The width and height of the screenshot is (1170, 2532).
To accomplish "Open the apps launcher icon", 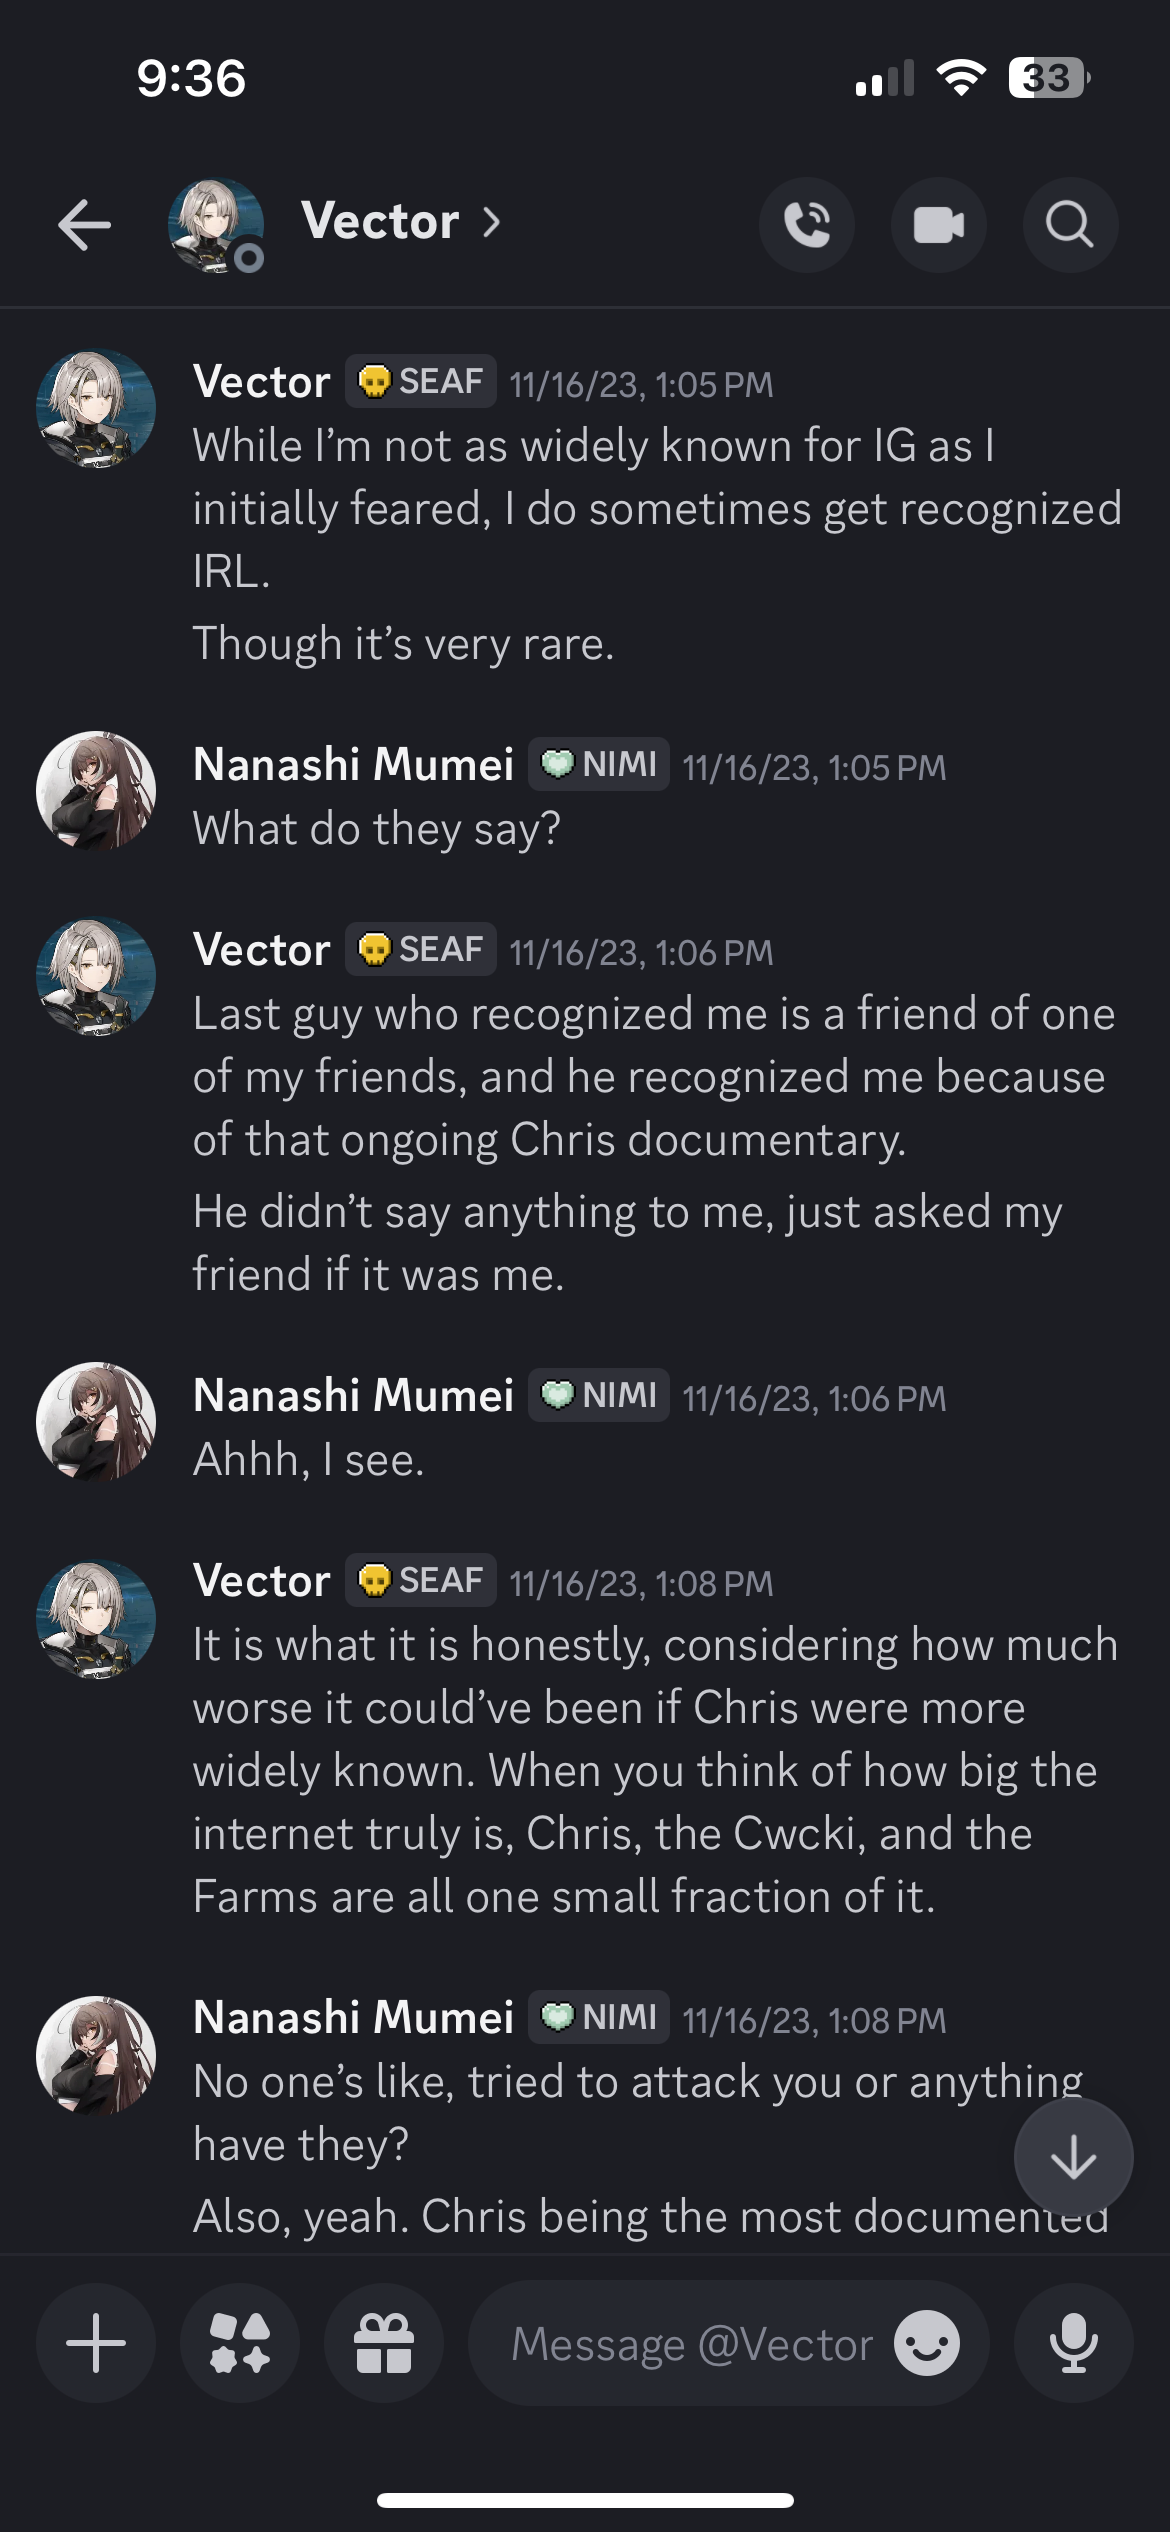I will click(240, 2343).
